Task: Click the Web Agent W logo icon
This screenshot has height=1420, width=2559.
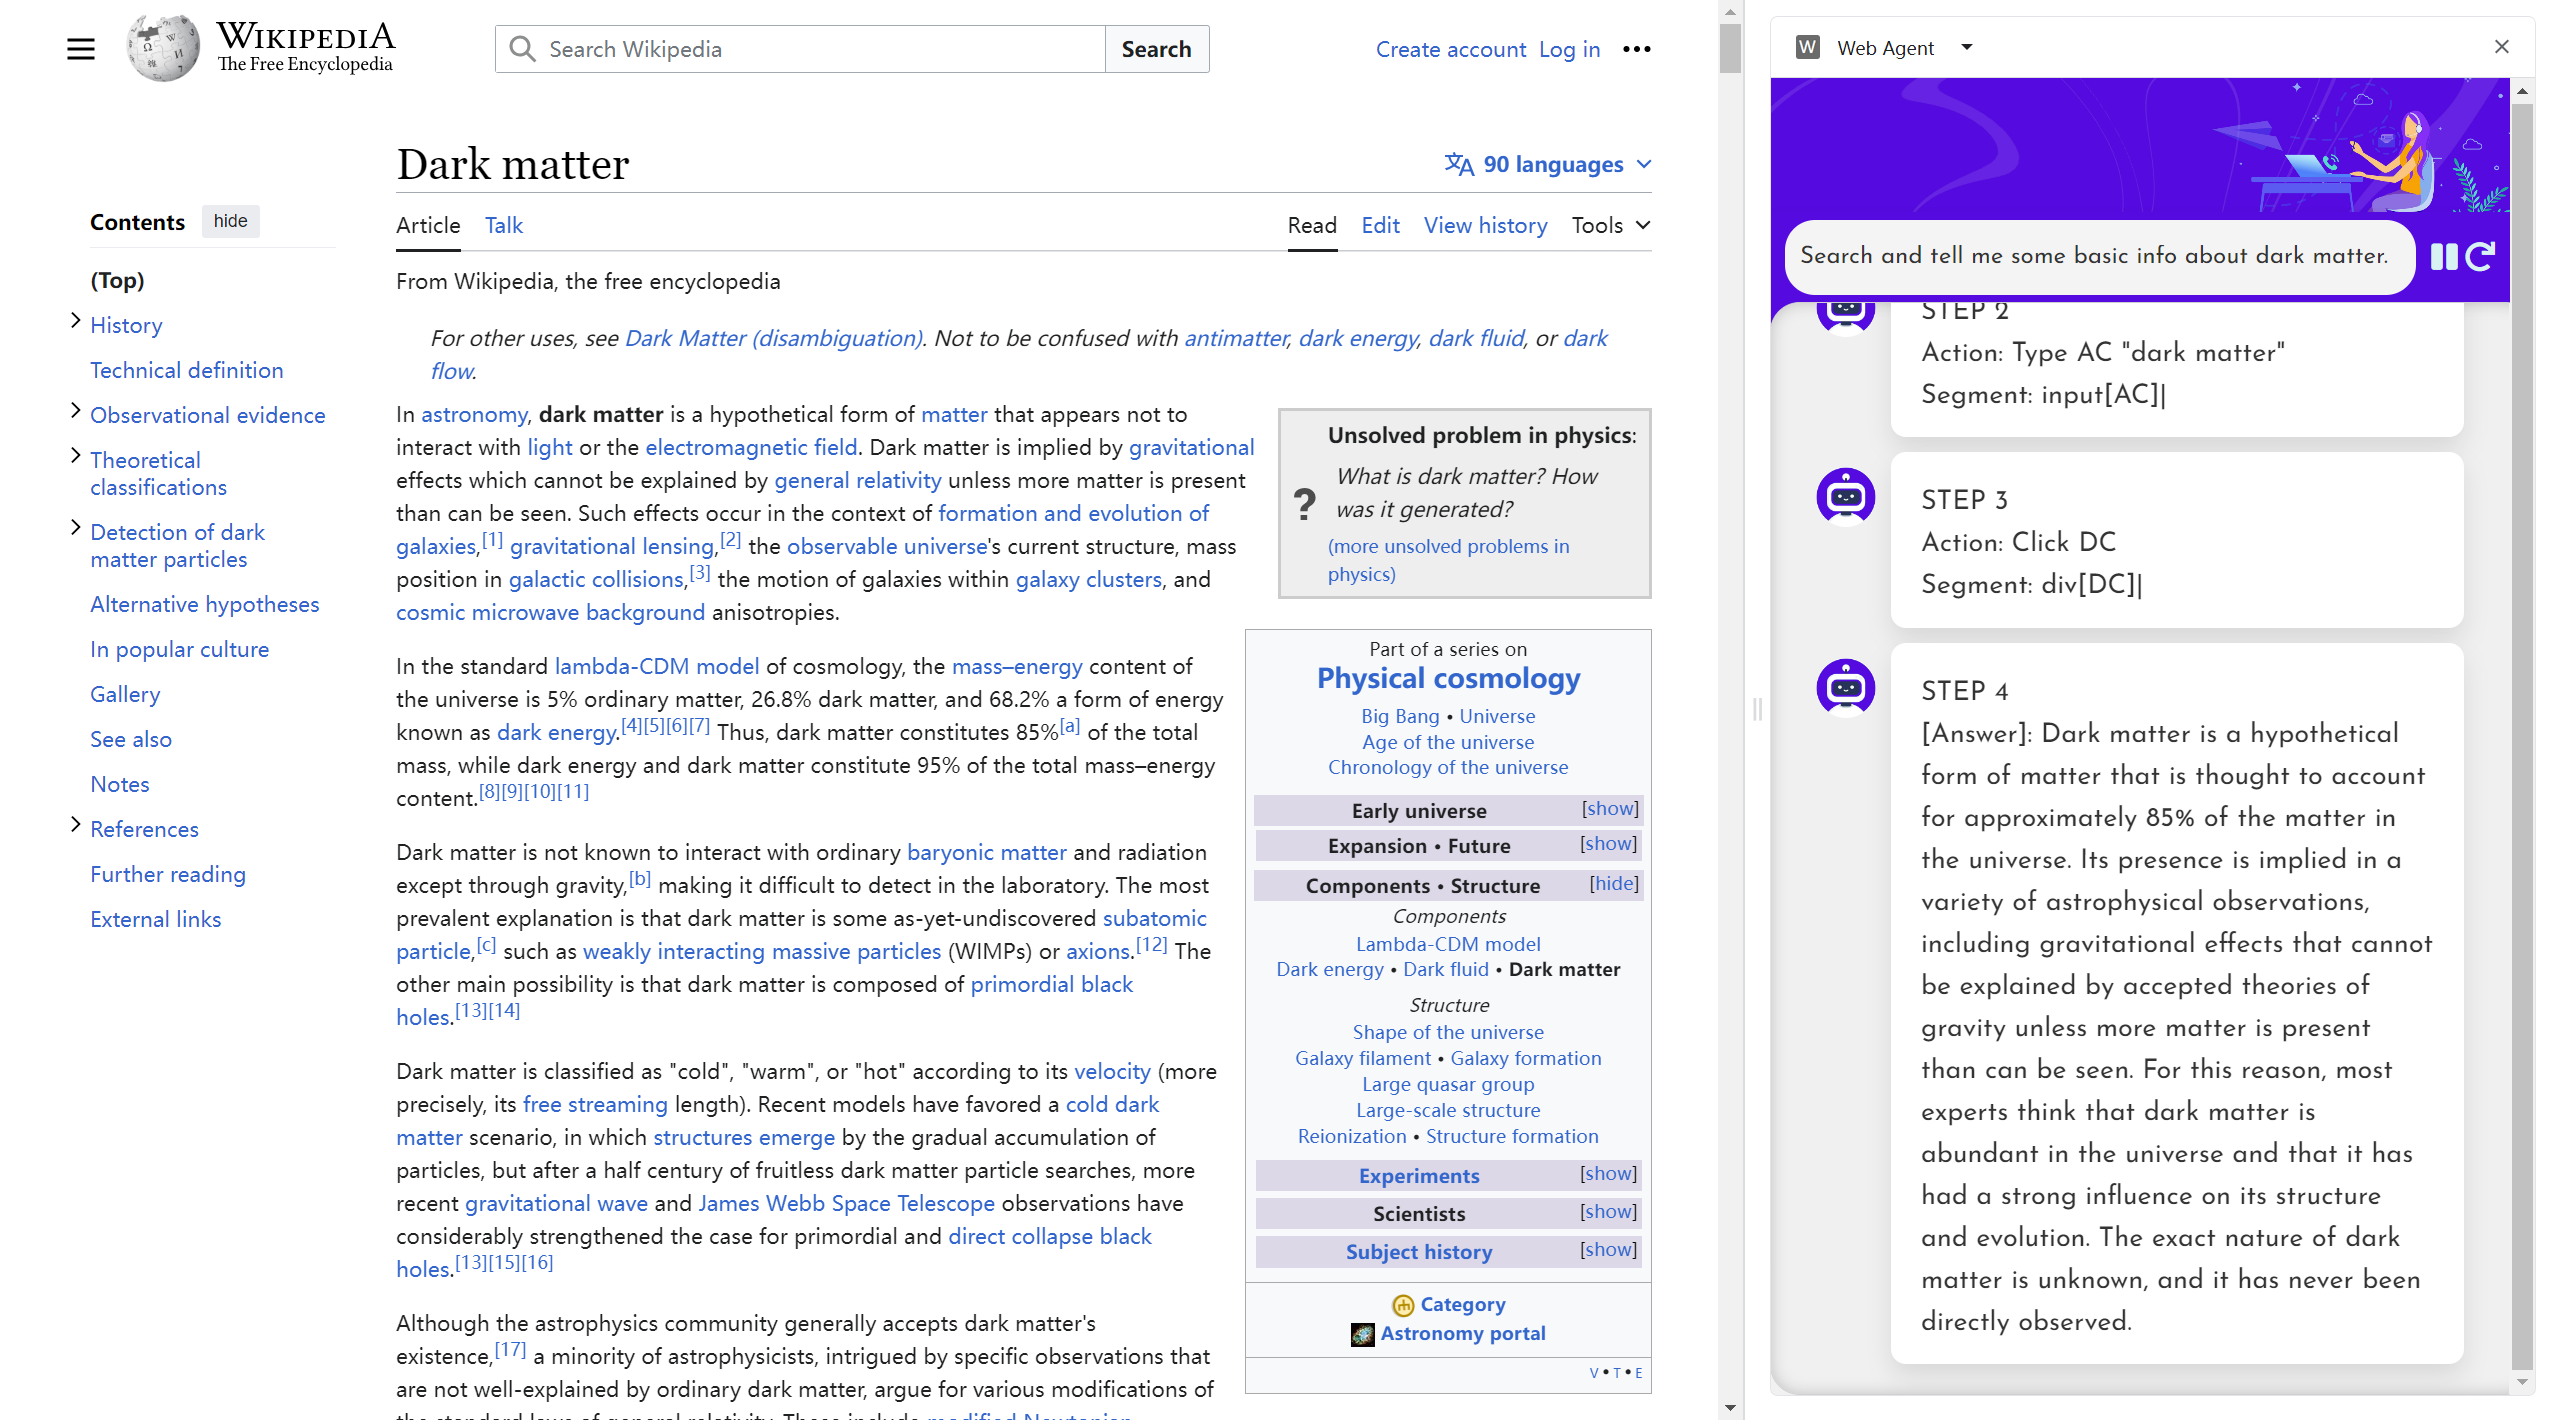Action: [1807, 47]
